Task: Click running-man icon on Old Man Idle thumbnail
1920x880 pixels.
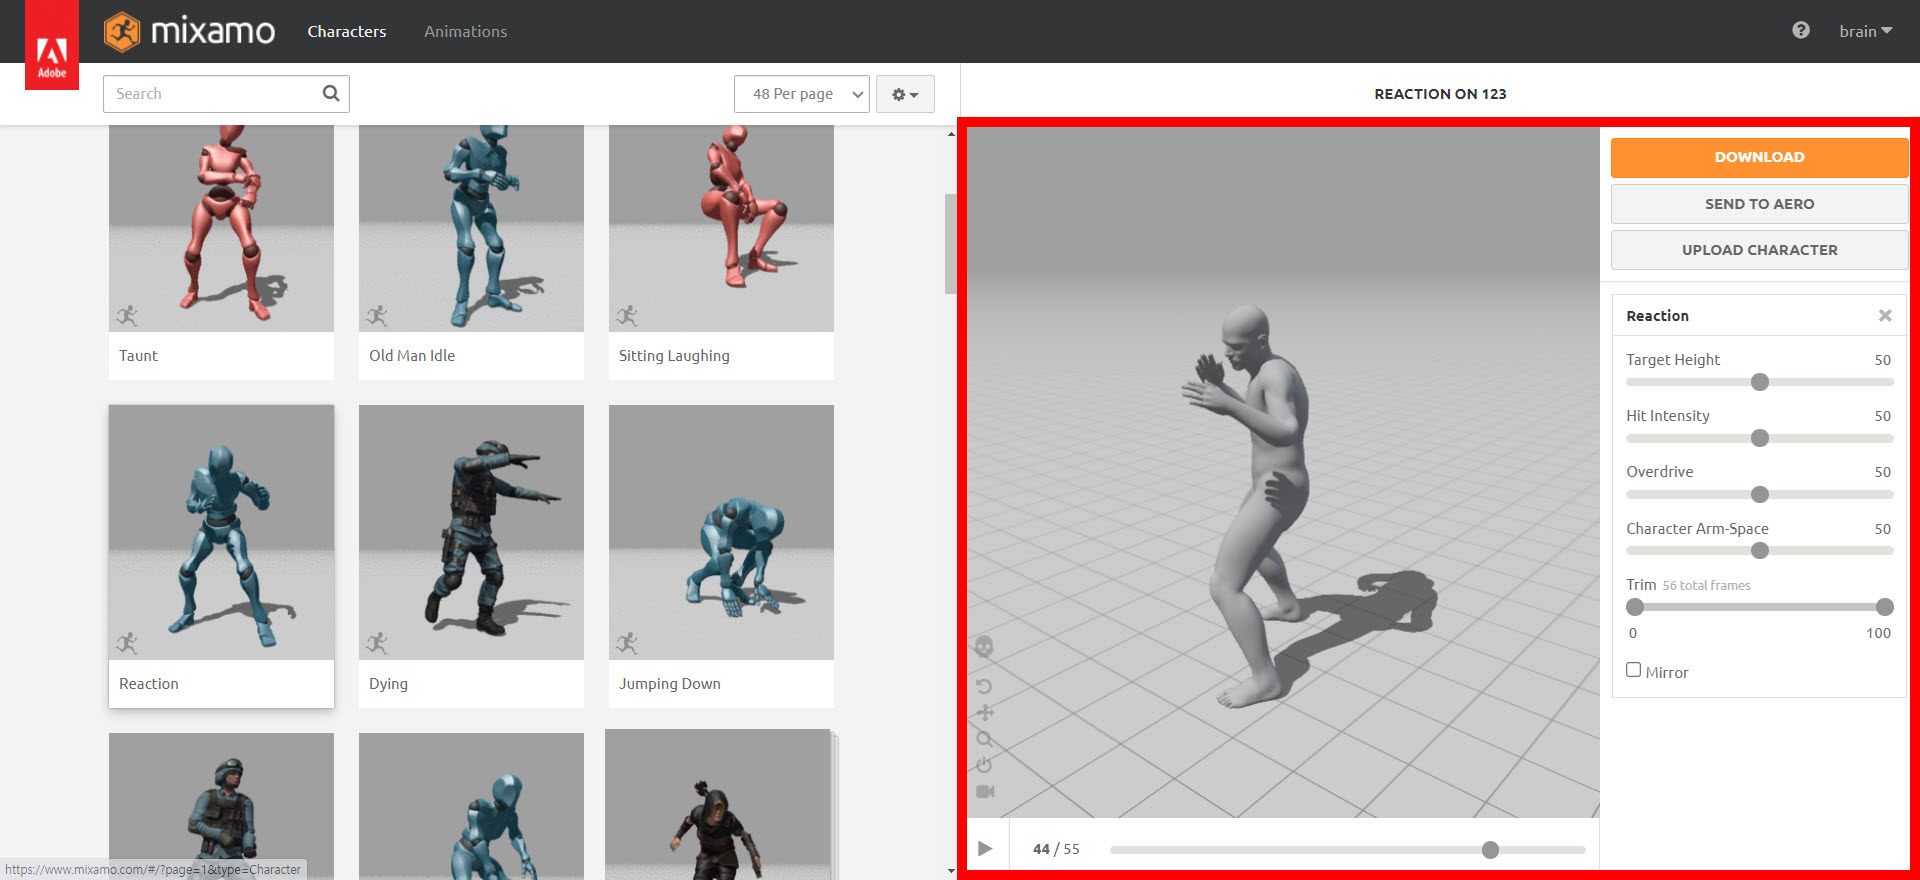Action: coord(377,316)
